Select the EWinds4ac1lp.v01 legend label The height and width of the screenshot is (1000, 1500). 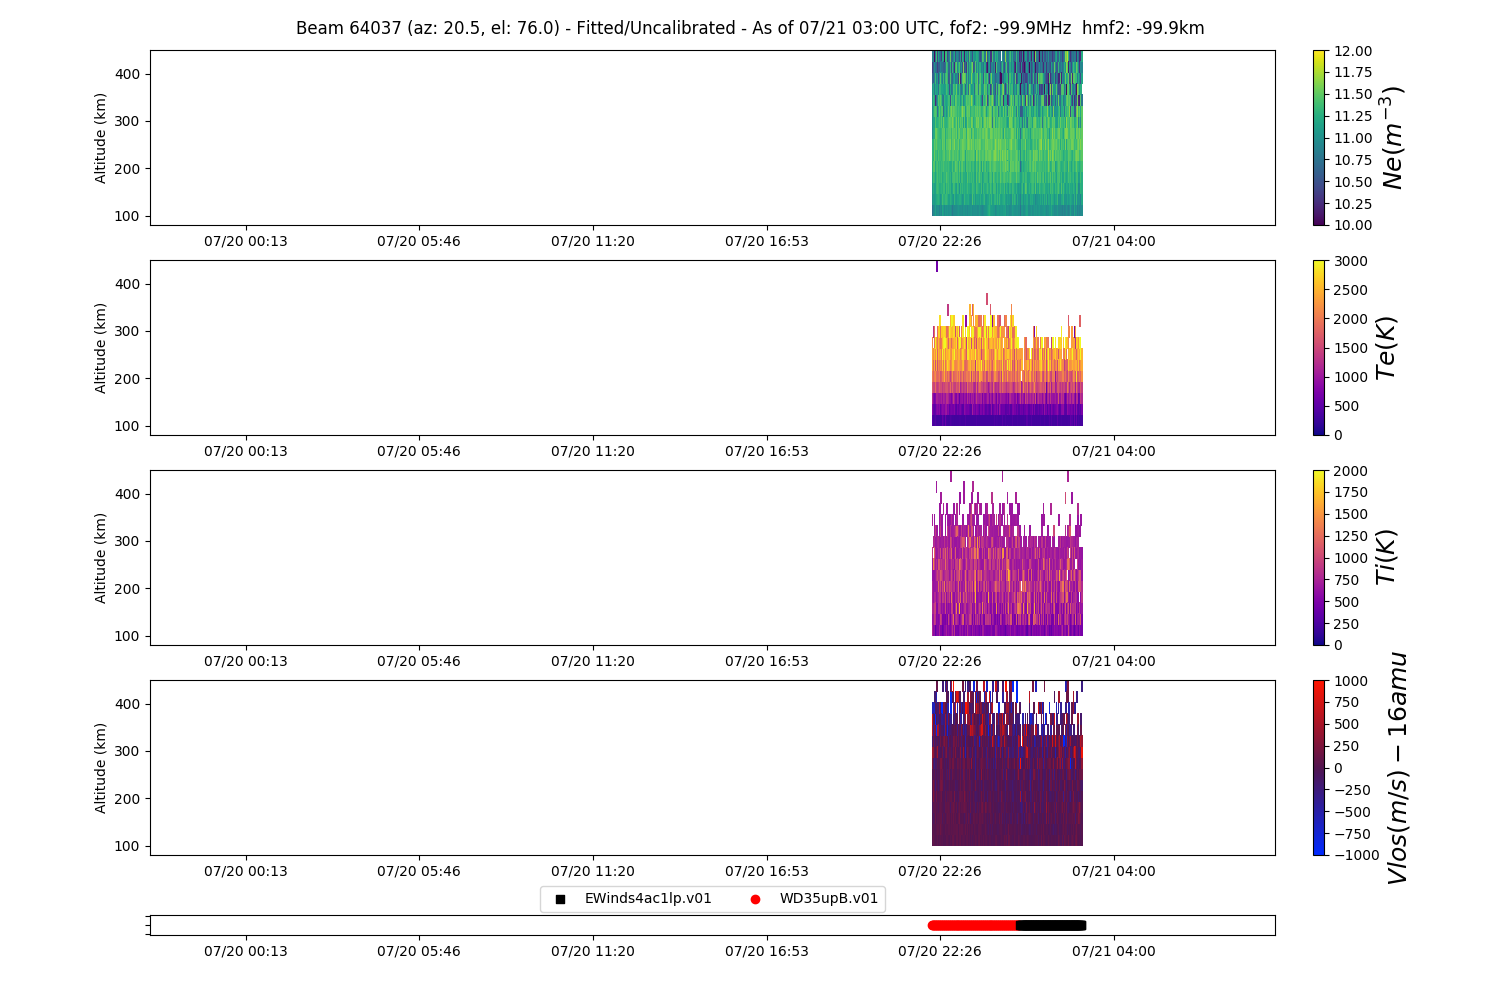click(648, 899)
